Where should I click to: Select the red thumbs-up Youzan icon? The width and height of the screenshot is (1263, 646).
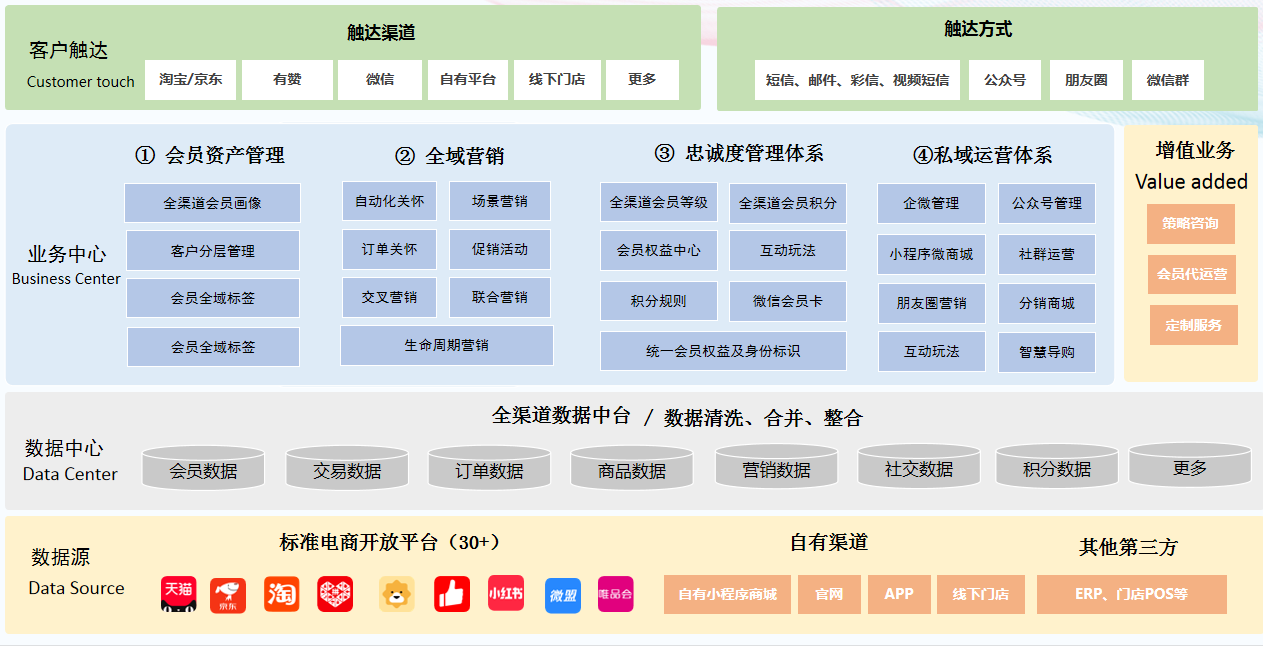pos(452,594)
